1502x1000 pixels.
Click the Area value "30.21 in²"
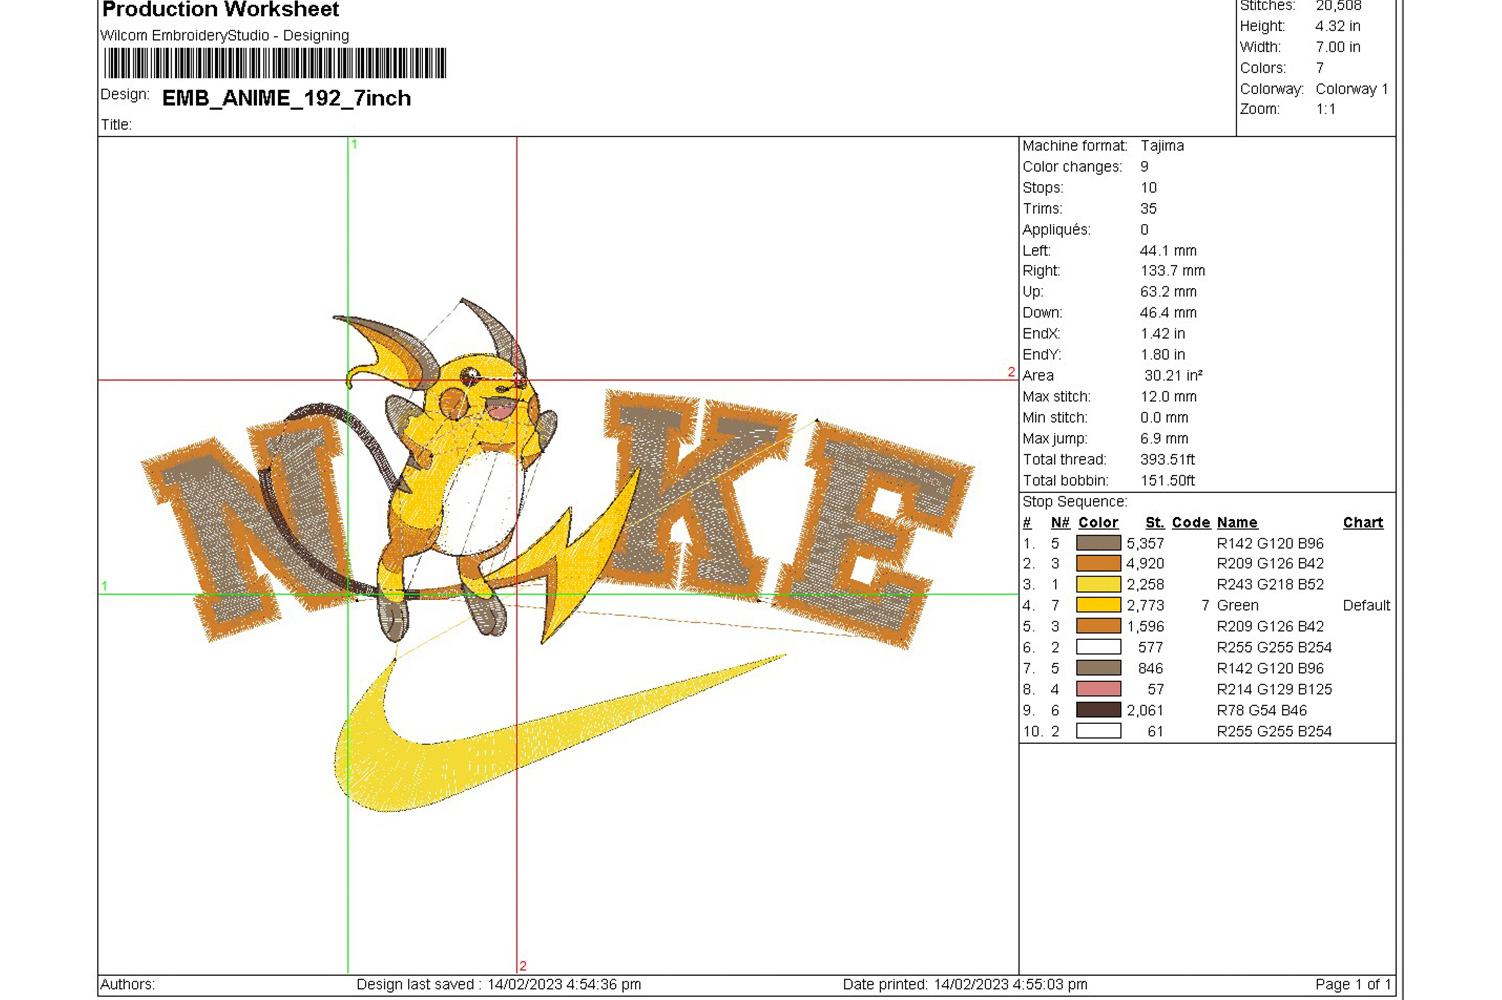point(1174,376)
